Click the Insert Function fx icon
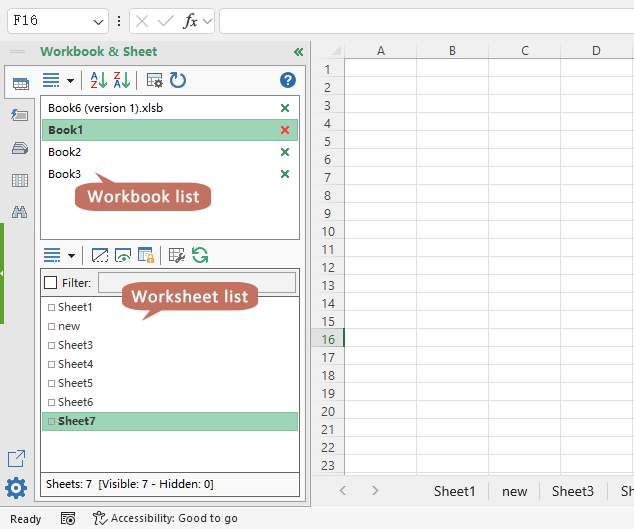The image size is (634, 529). click(x=190, y=21)
